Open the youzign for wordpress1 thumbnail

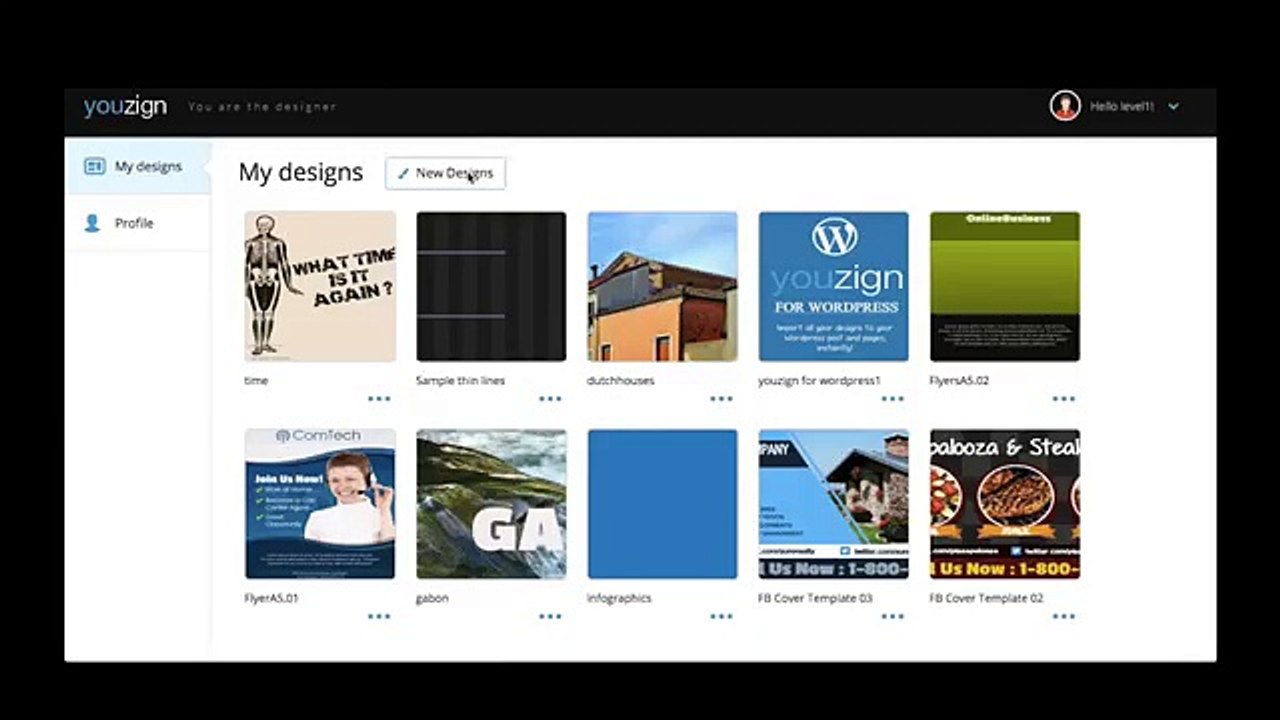pos(834,286)
